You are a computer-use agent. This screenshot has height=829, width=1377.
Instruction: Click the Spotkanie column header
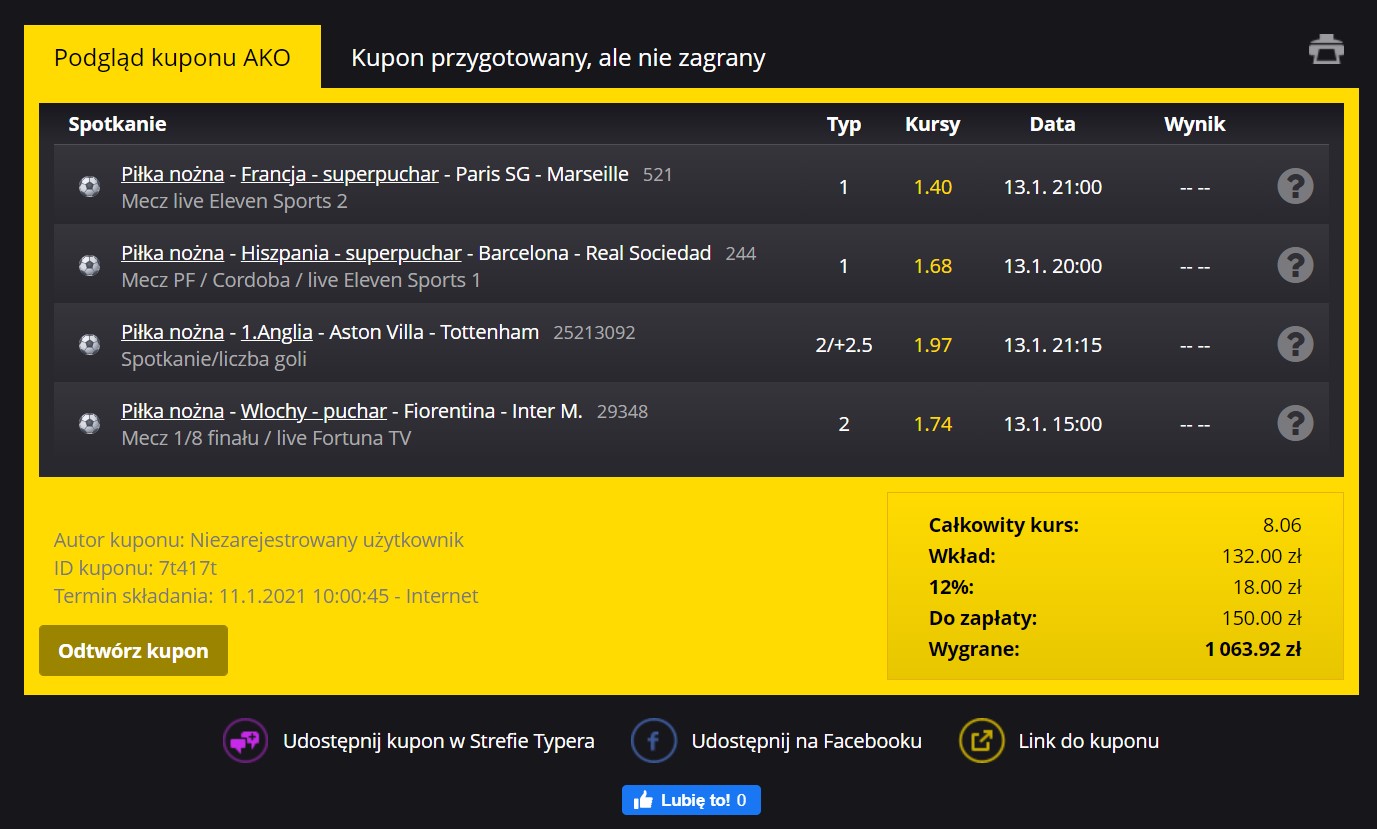click(x=117, y=124)
